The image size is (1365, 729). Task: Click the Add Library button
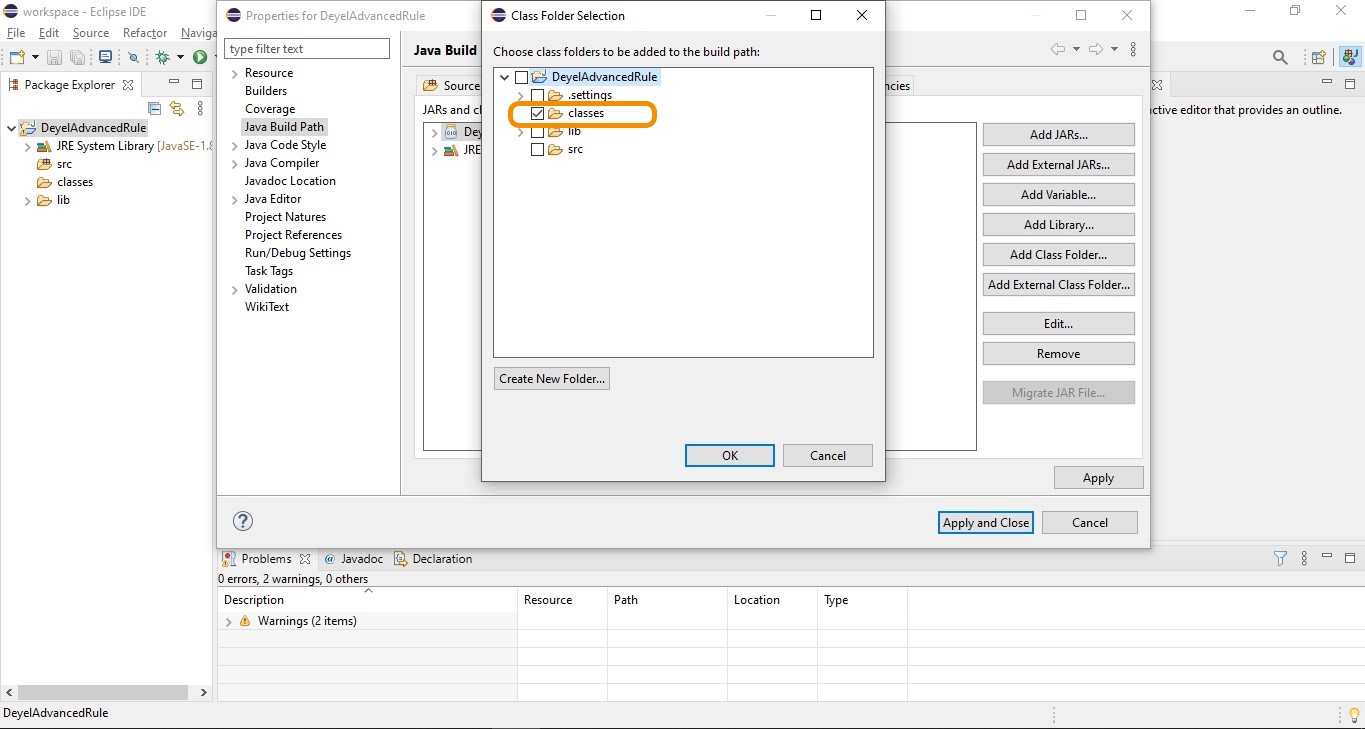1059,224
